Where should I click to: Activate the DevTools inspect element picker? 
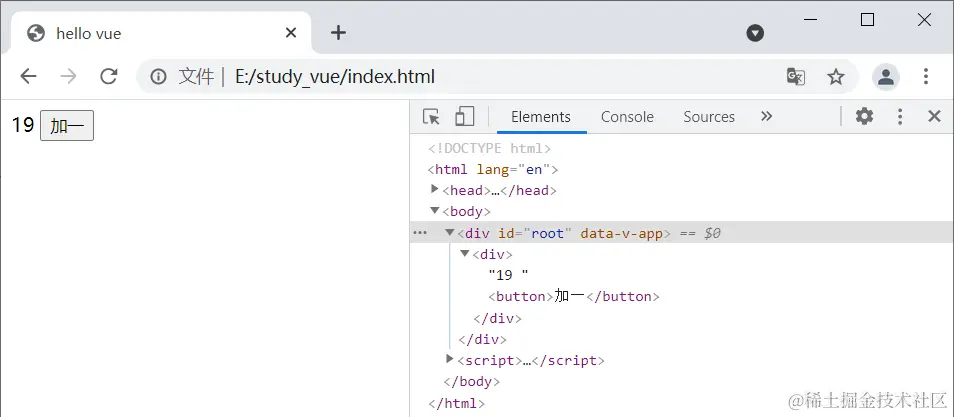click(431, 116)
